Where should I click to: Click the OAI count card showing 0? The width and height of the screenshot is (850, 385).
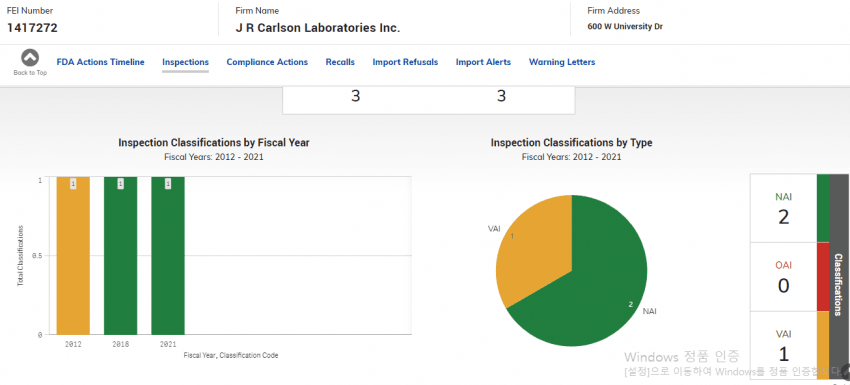point(783,277)
